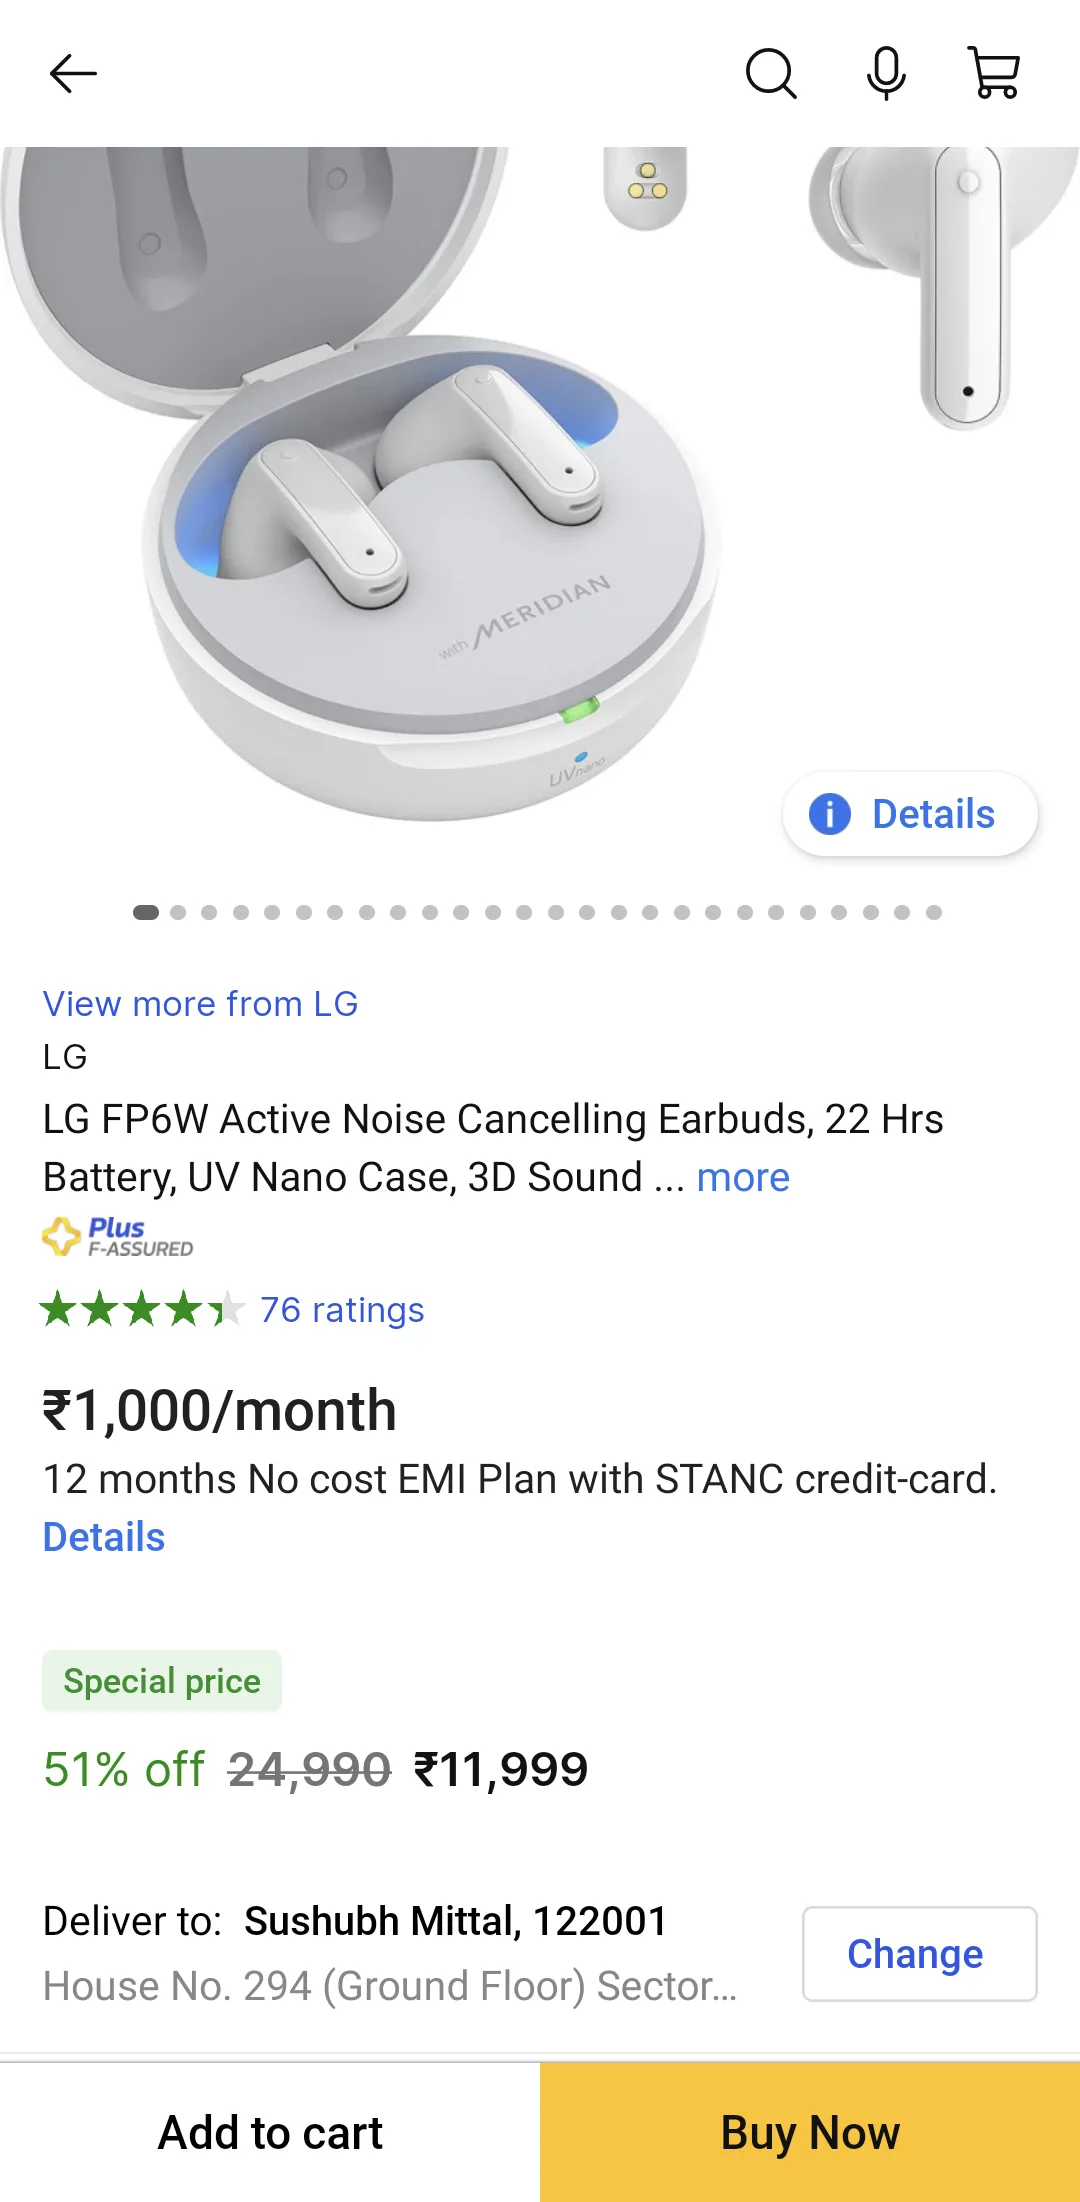The height and width of the screenshot is (2202, 1080).
Task: Jump to the second image carousel dot
Action: pos(178,912)
